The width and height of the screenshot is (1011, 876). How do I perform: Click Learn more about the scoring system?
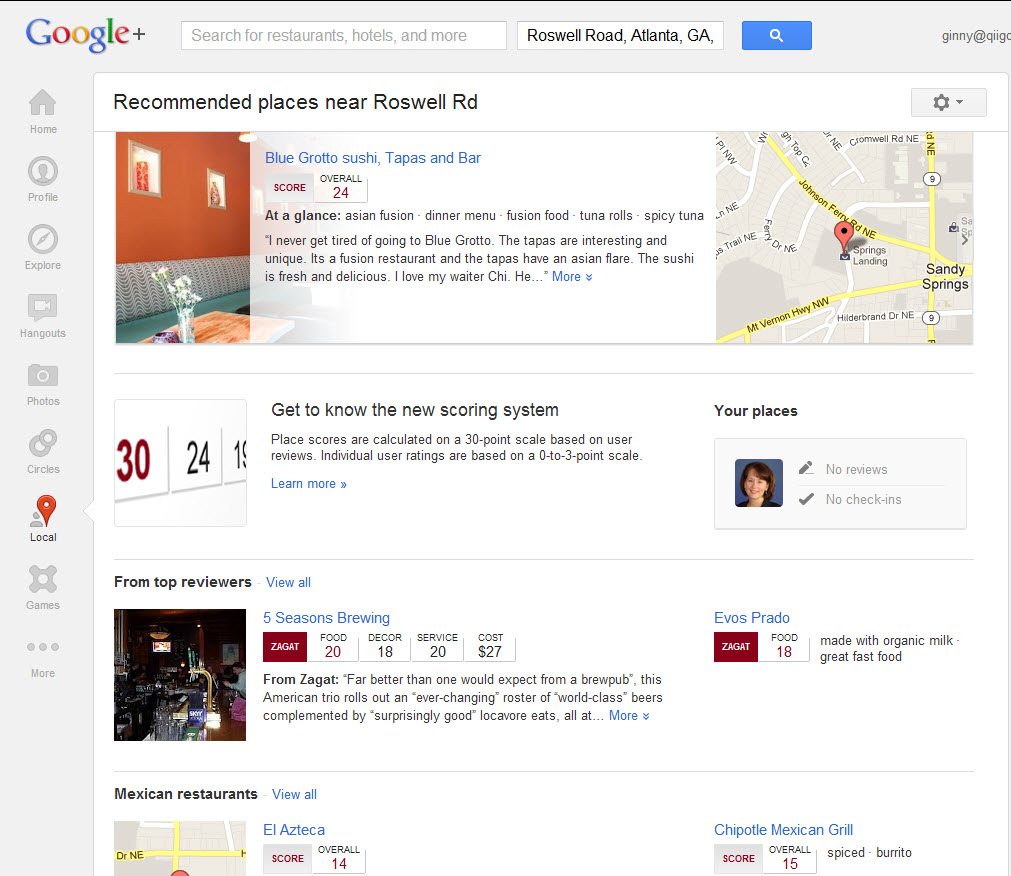pos(308,484)
